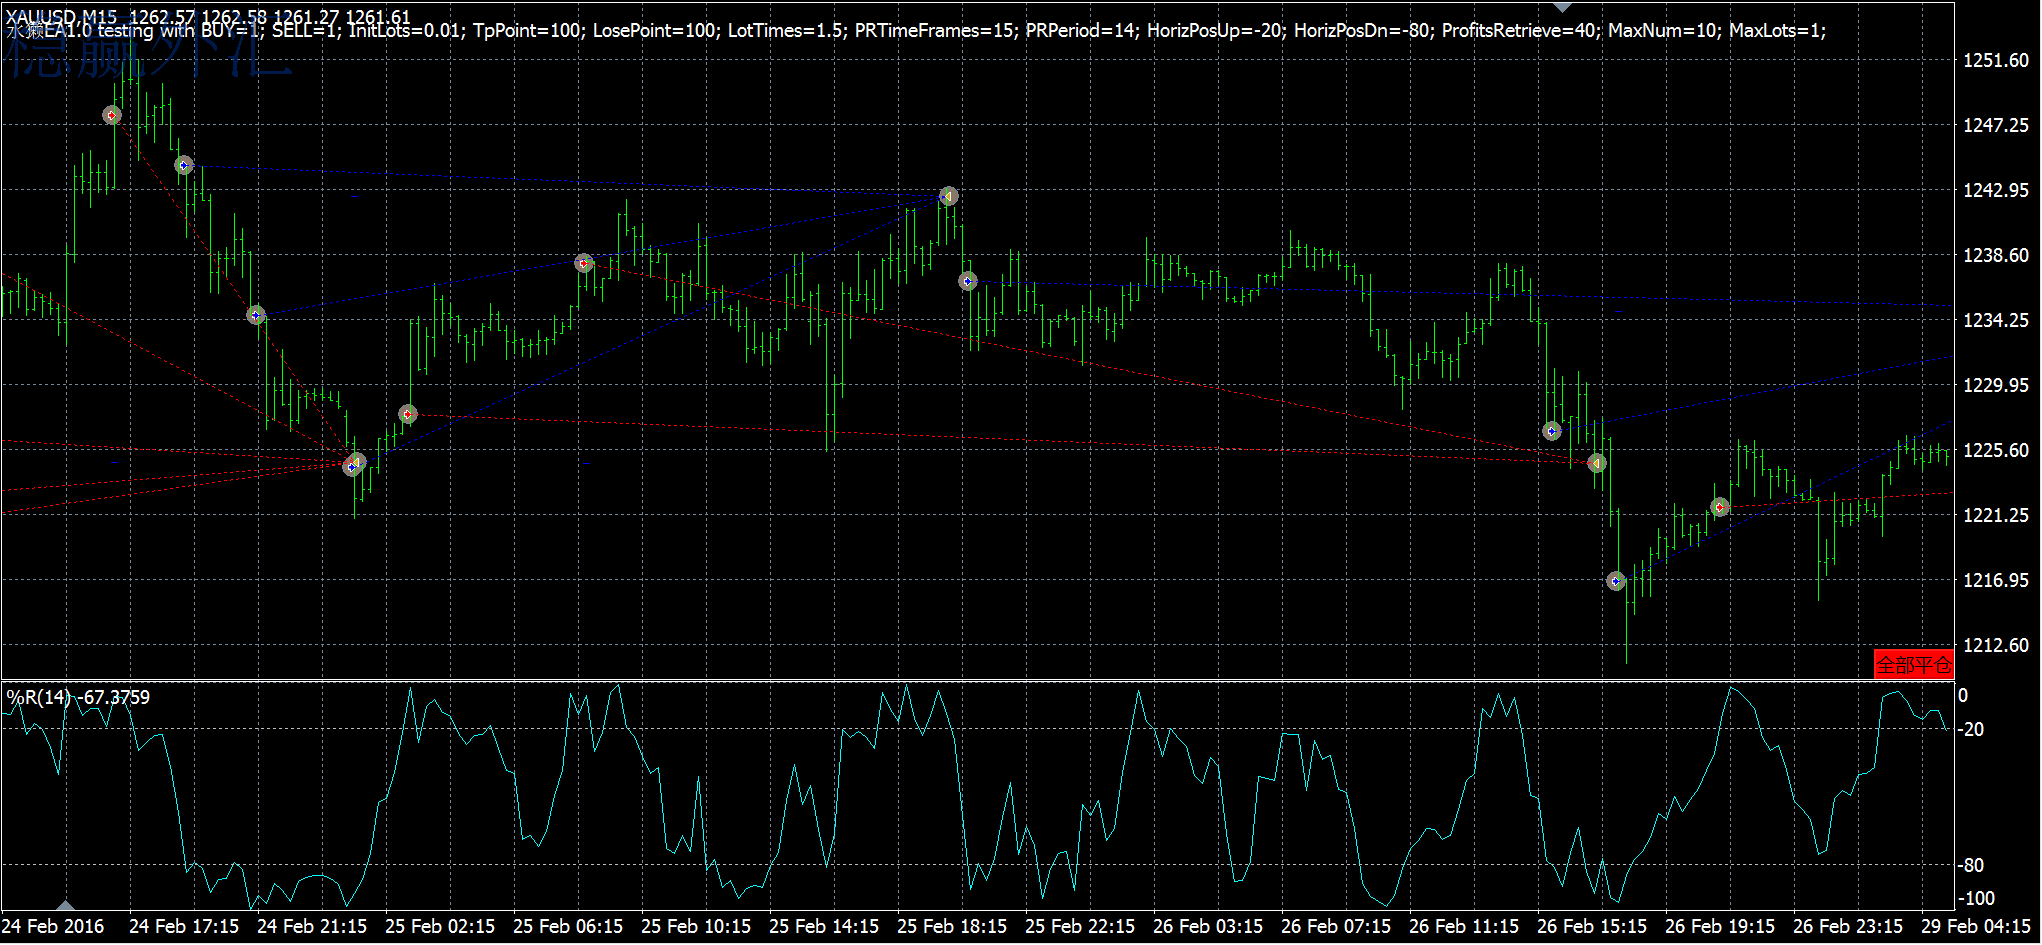The width and height of the screenshot is (2042, 945).
Task: Click the 1251.60 price axis label
Action: [x=1996, y=60]
